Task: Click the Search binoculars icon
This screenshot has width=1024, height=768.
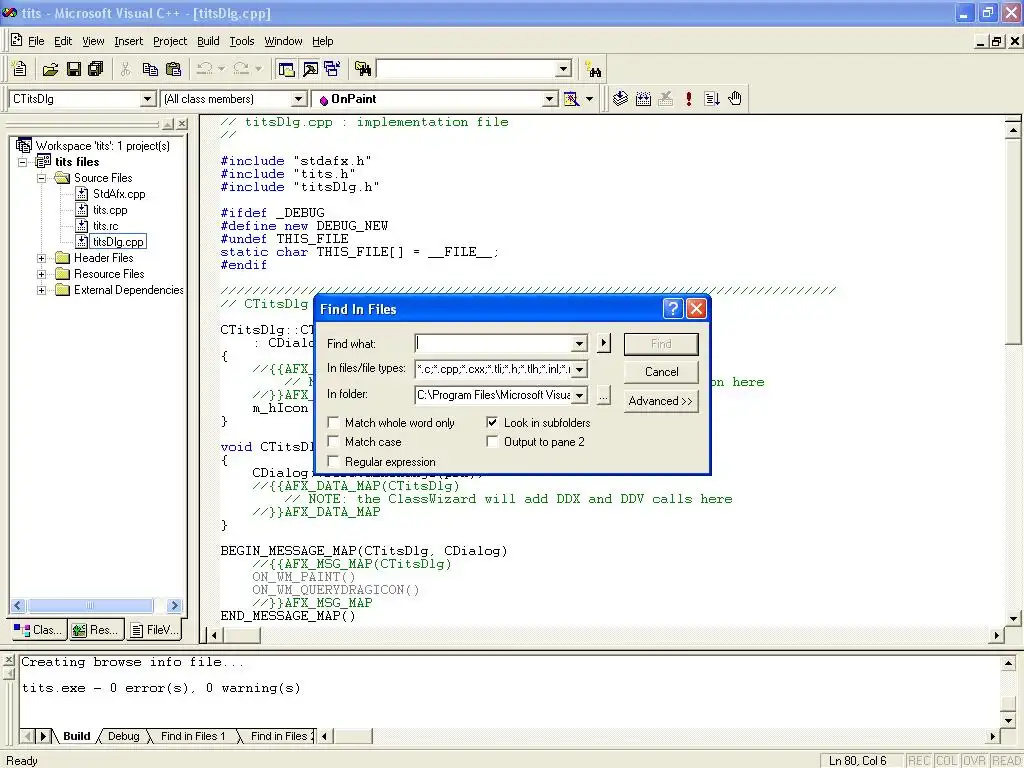Action: (x=593, y=69)
